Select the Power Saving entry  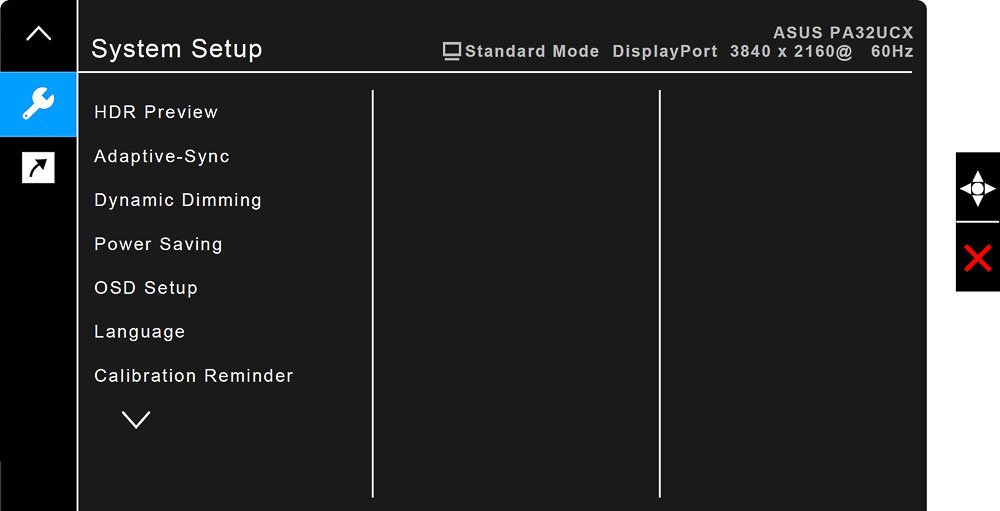[x=158, y=244]
